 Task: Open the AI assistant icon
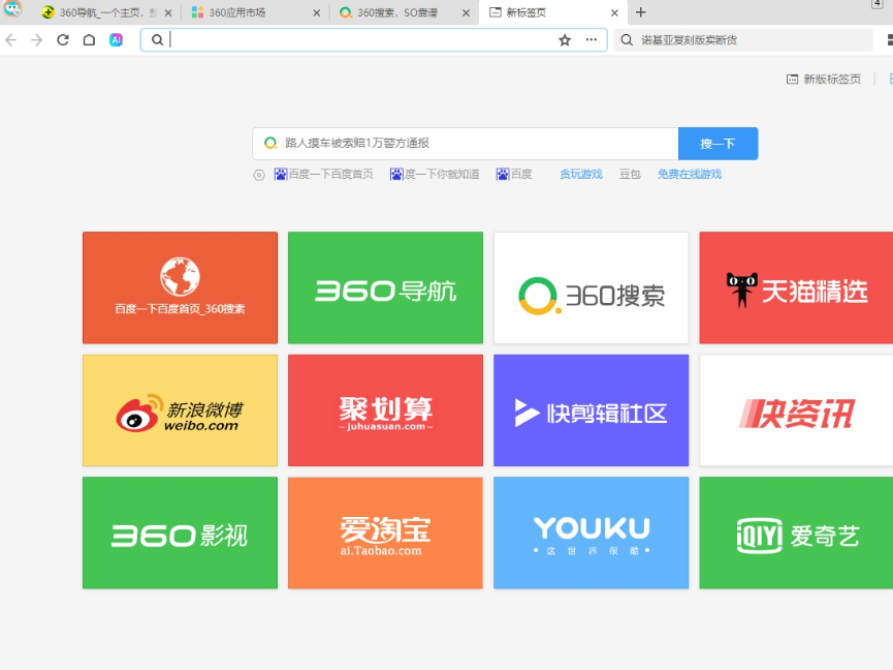point(116,40)
